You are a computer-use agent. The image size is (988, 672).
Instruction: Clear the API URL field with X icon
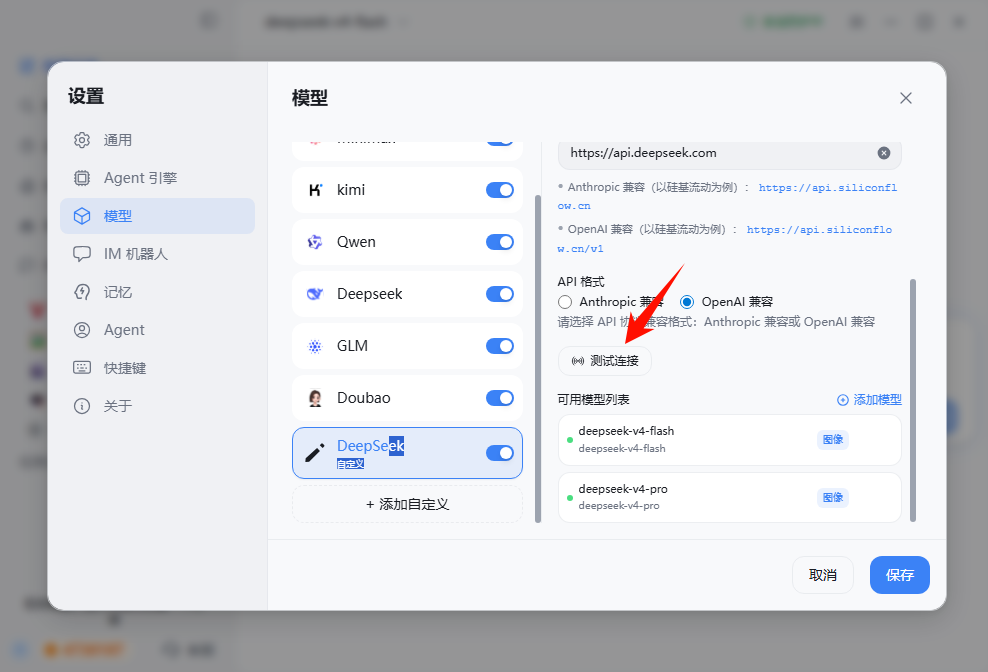click(884, 153)
